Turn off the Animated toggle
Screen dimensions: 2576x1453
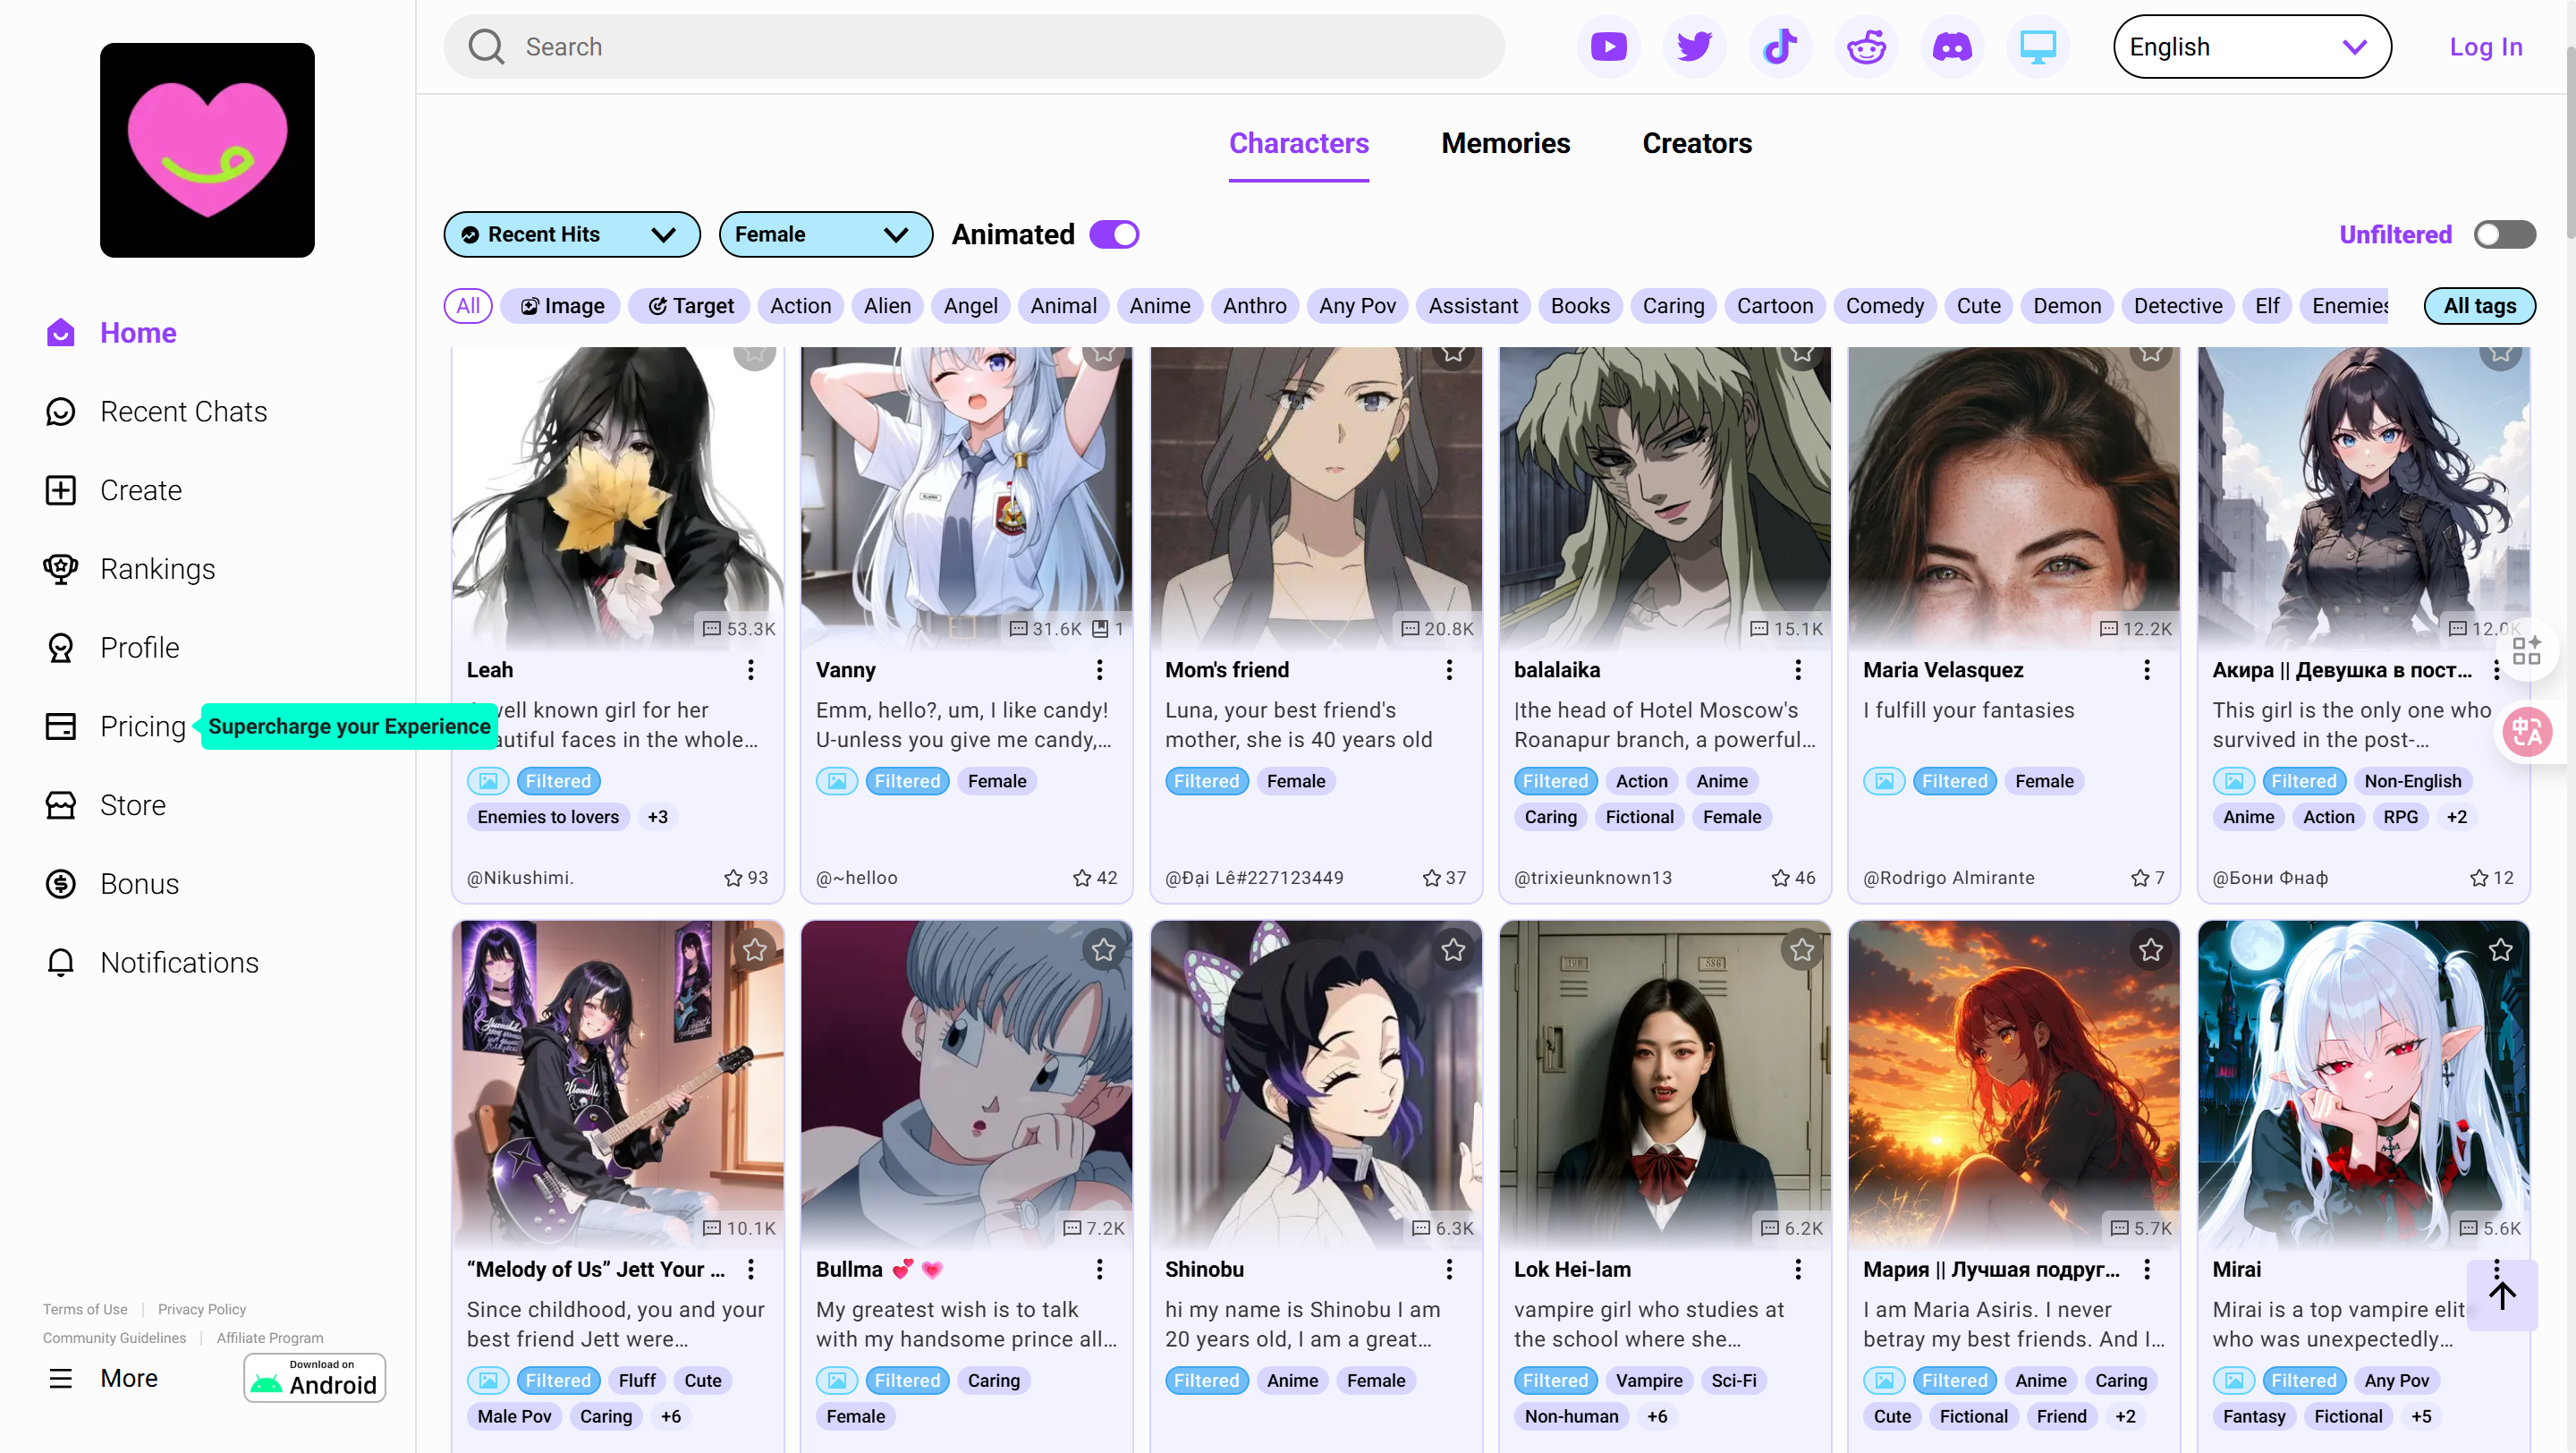pyautogui.click(x=1114, y=235)
